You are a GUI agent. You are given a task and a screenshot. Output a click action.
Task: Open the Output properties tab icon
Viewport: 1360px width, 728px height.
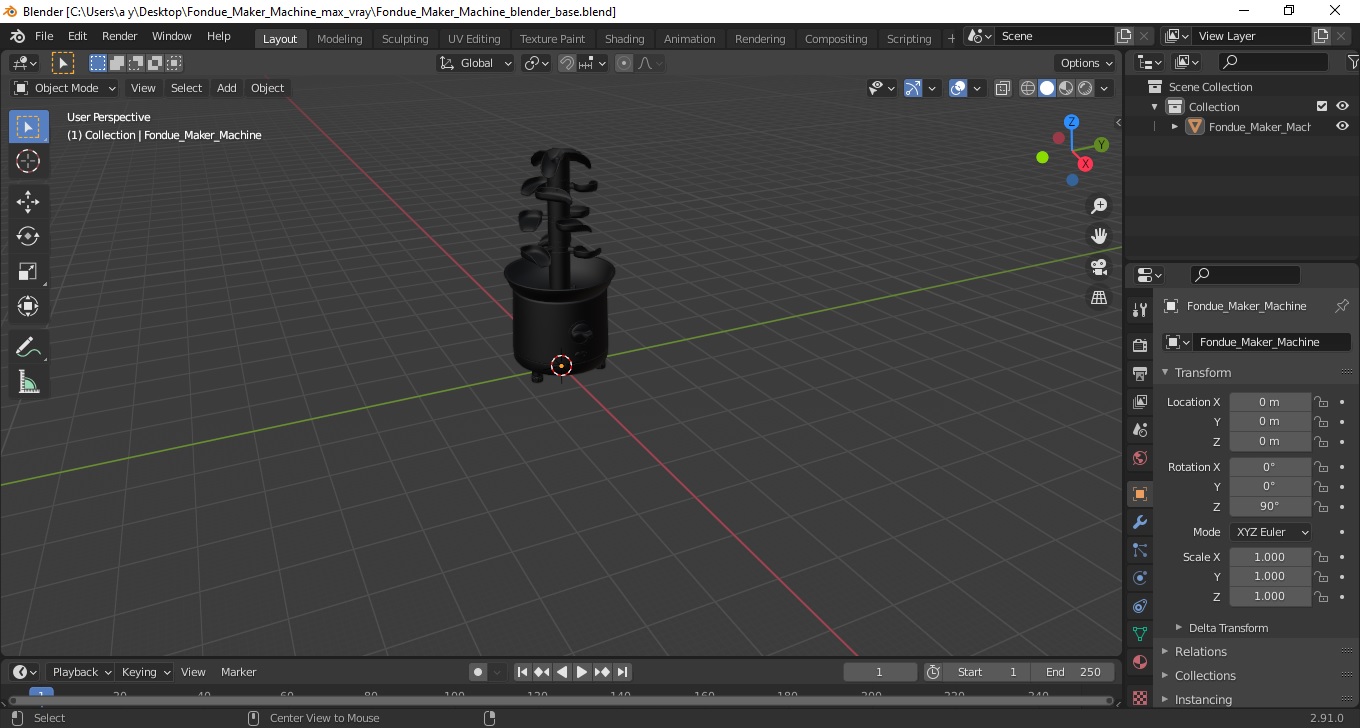click(x=1139, y=374)
